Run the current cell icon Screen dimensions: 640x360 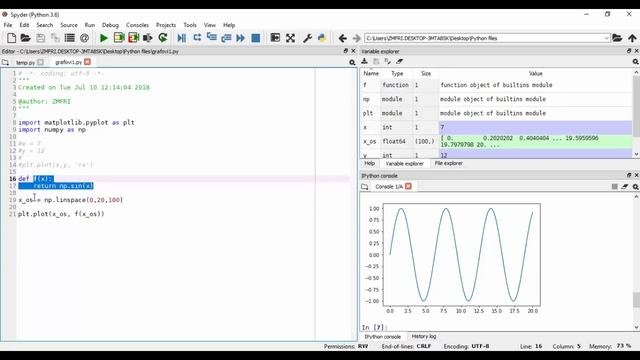tap(119, 38)
